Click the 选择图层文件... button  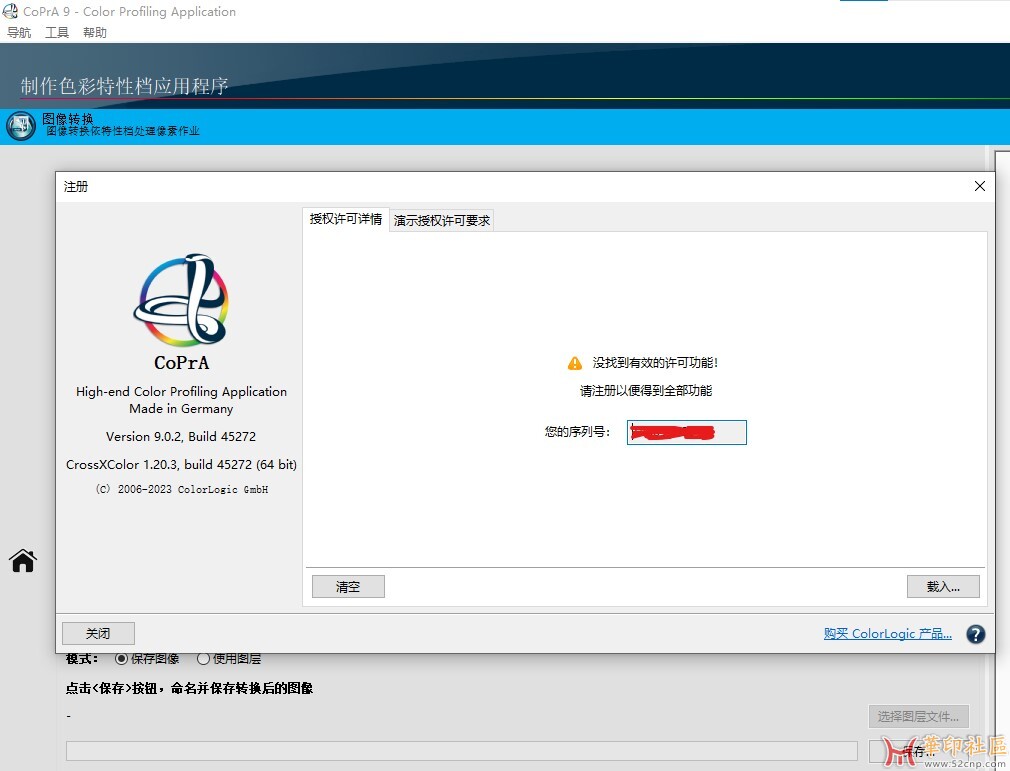[918, 716]
